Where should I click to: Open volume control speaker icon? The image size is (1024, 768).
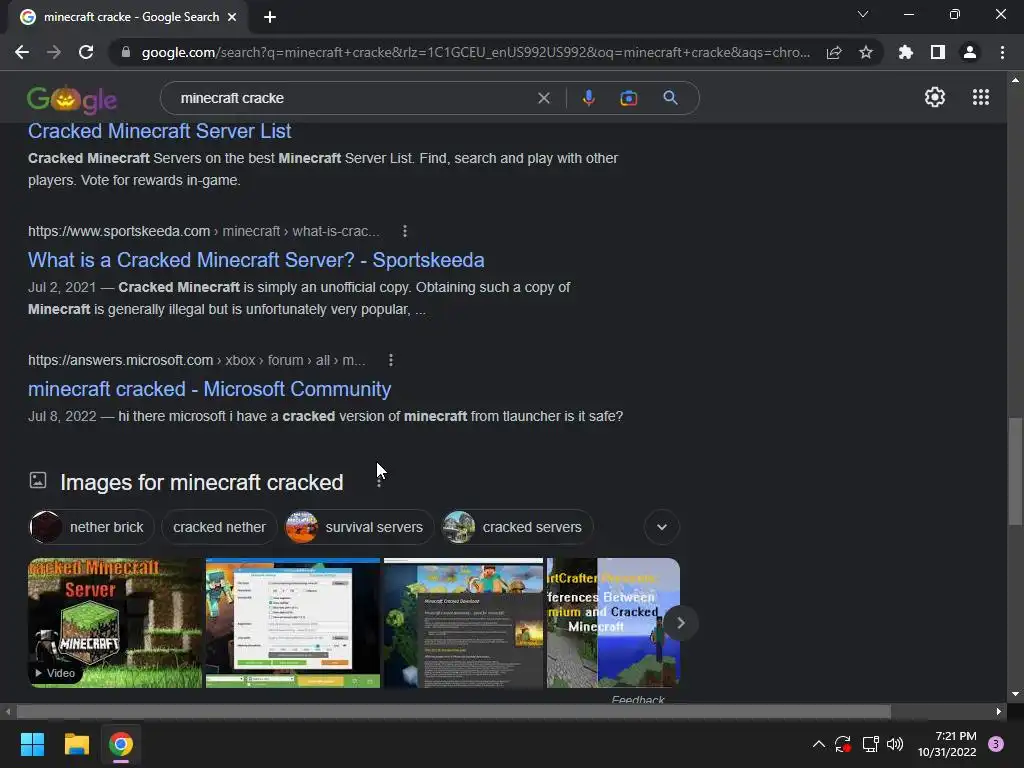pos(895,744)
